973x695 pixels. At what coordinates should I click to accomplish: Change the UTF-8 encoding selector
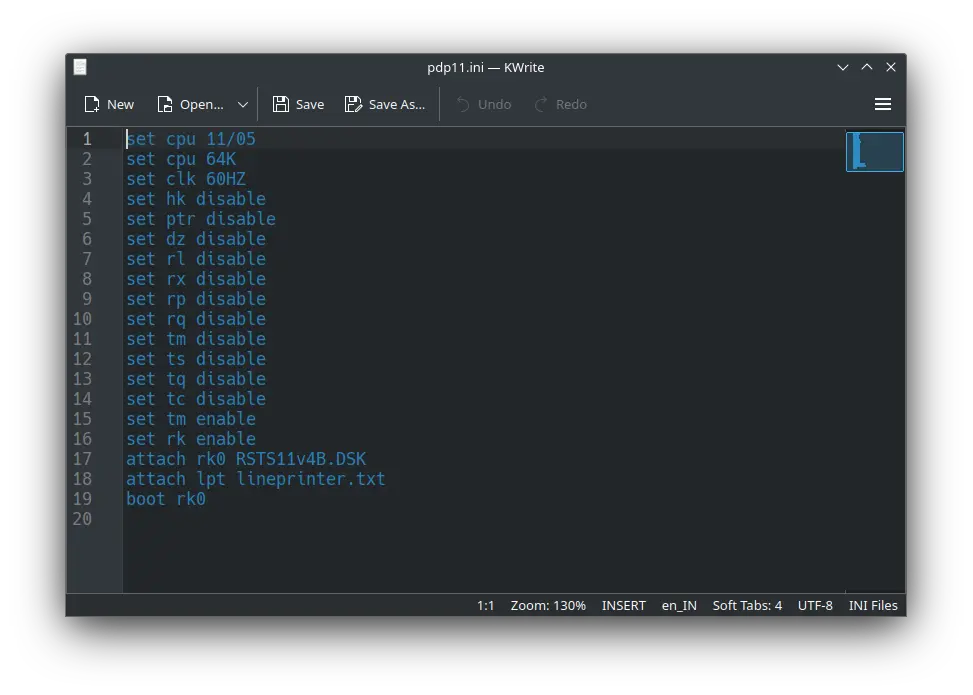[815, 605]
